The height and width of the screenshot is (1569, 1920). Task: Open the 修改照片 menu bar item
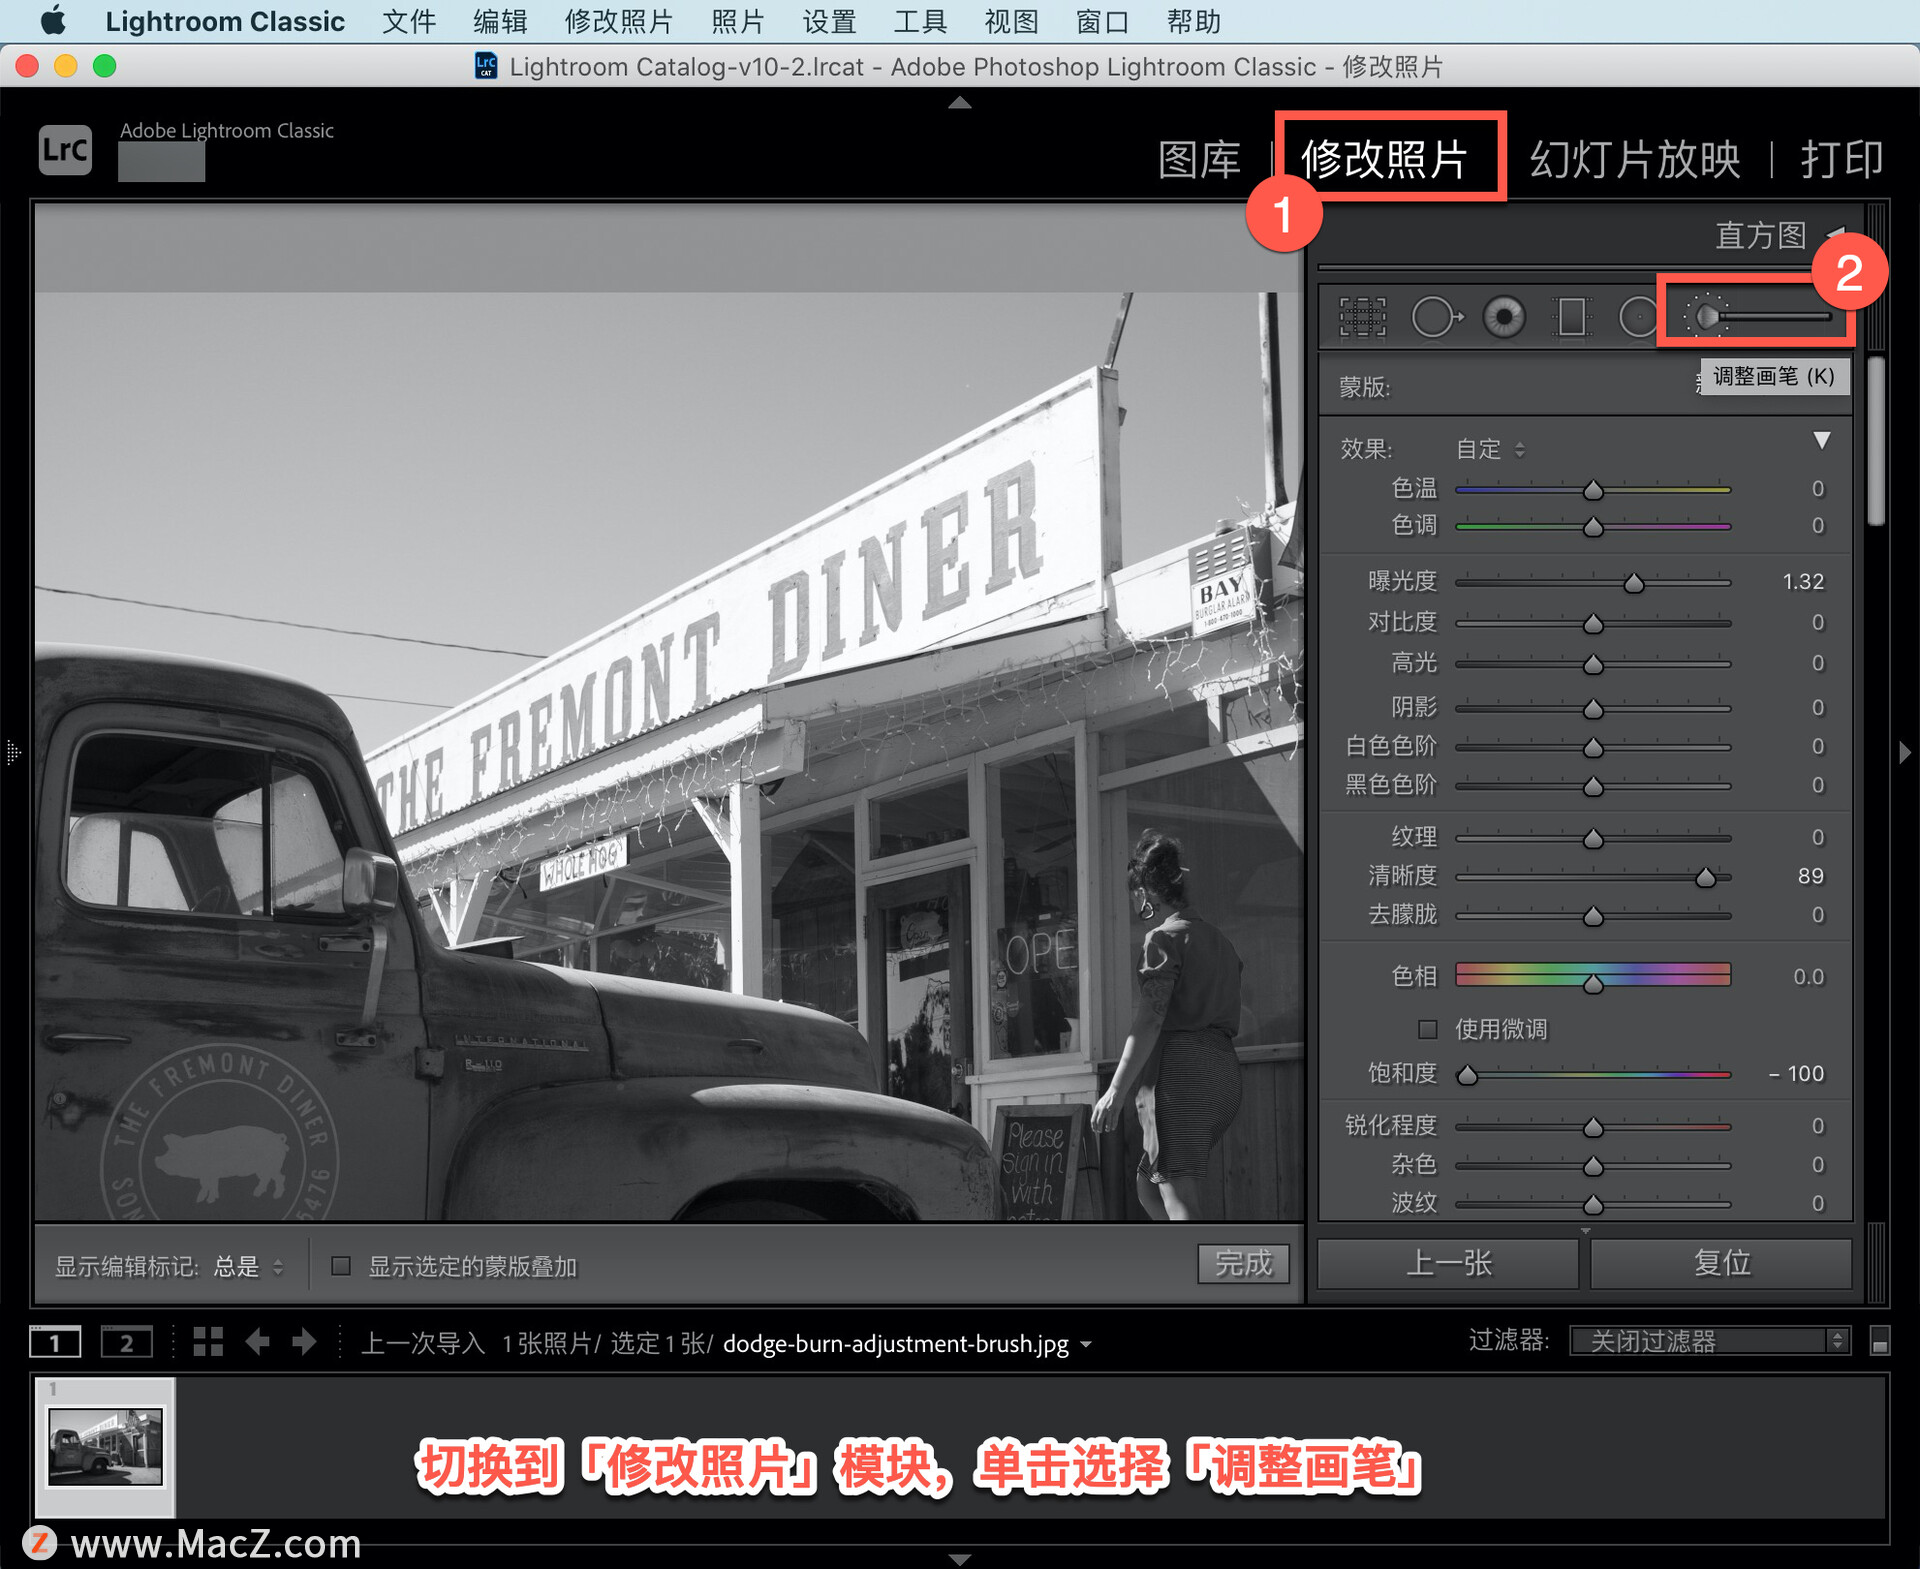click(x=618, y=21)
